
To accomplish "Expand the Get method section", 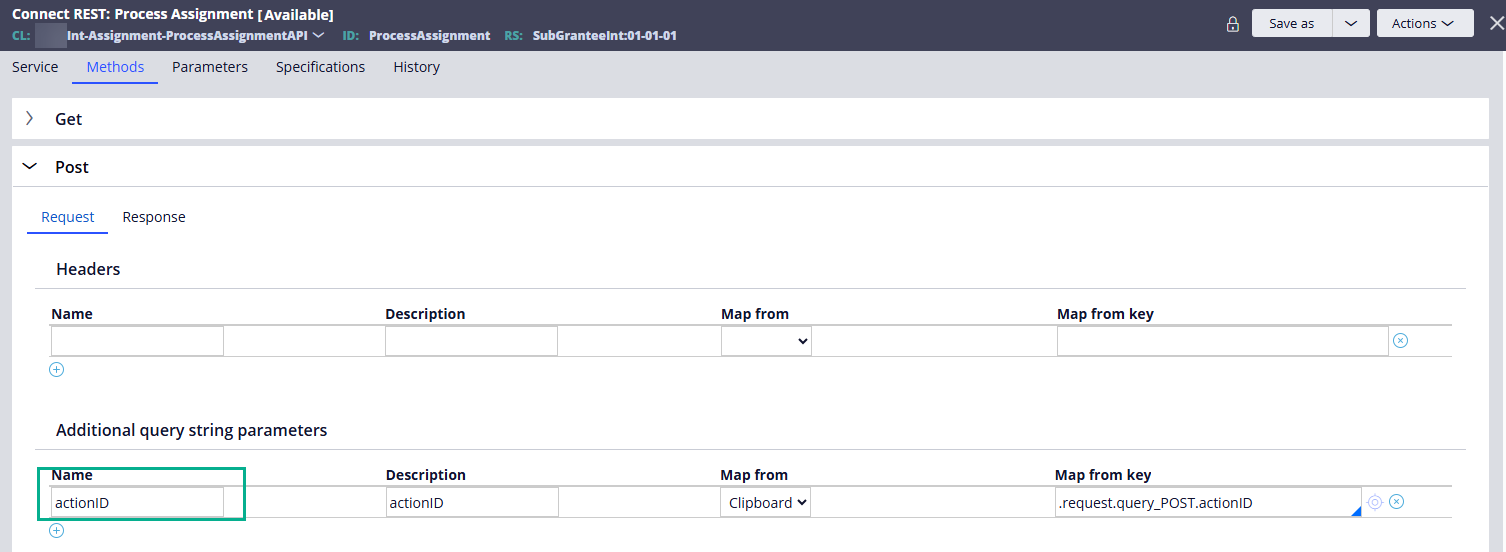I will coord(29,119).
